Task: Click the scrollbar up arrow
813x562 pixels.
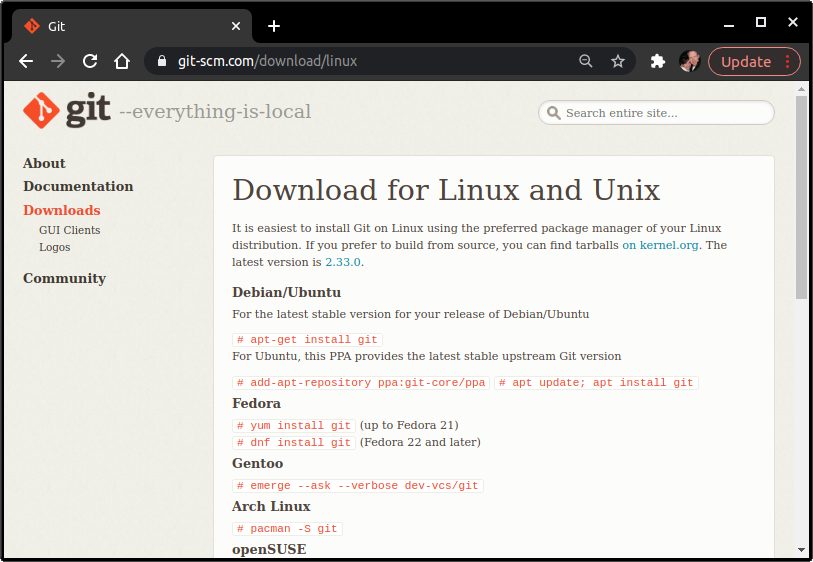Action: (802, 89)
